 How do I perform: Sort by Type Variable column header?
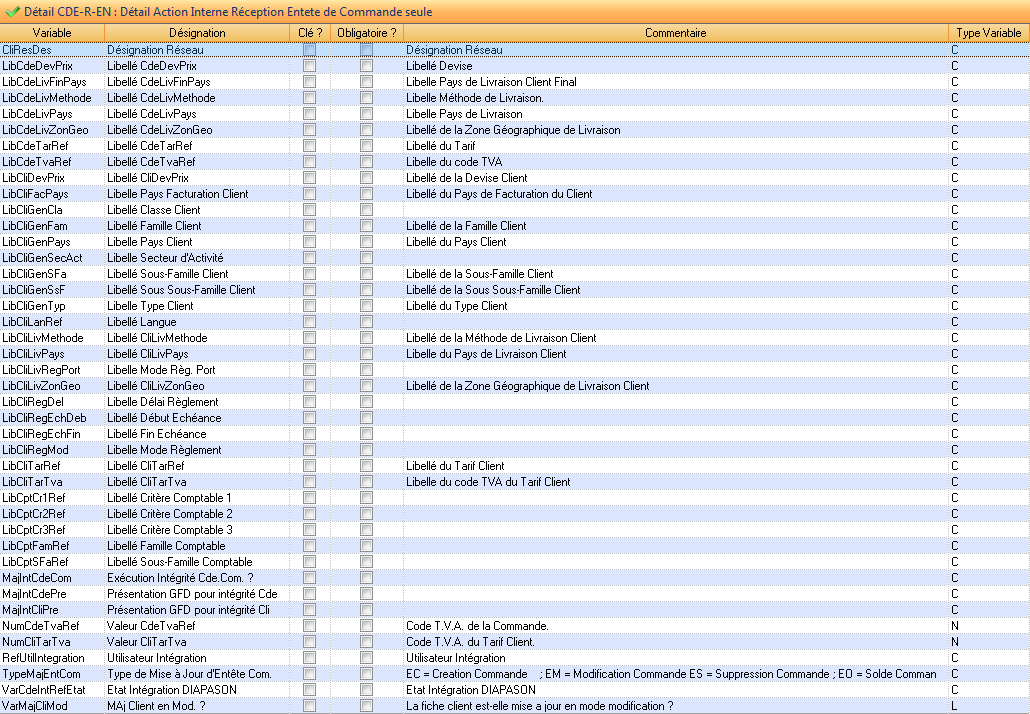click(988, 33)
